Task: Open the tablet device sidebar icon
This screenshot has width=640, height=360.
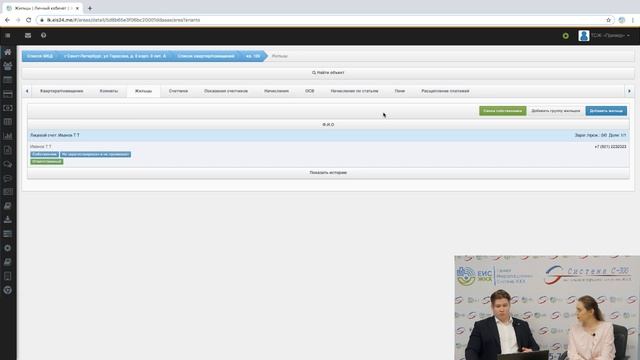Action: 8,276
